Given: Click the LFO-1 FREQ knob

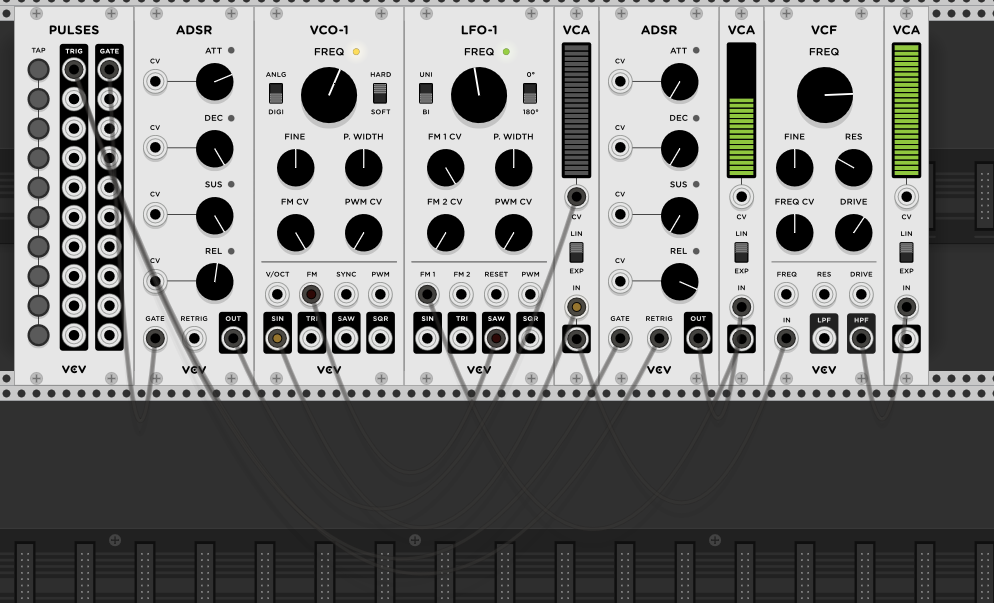Looking at the screenshot, I should click(x=479, y=95).
